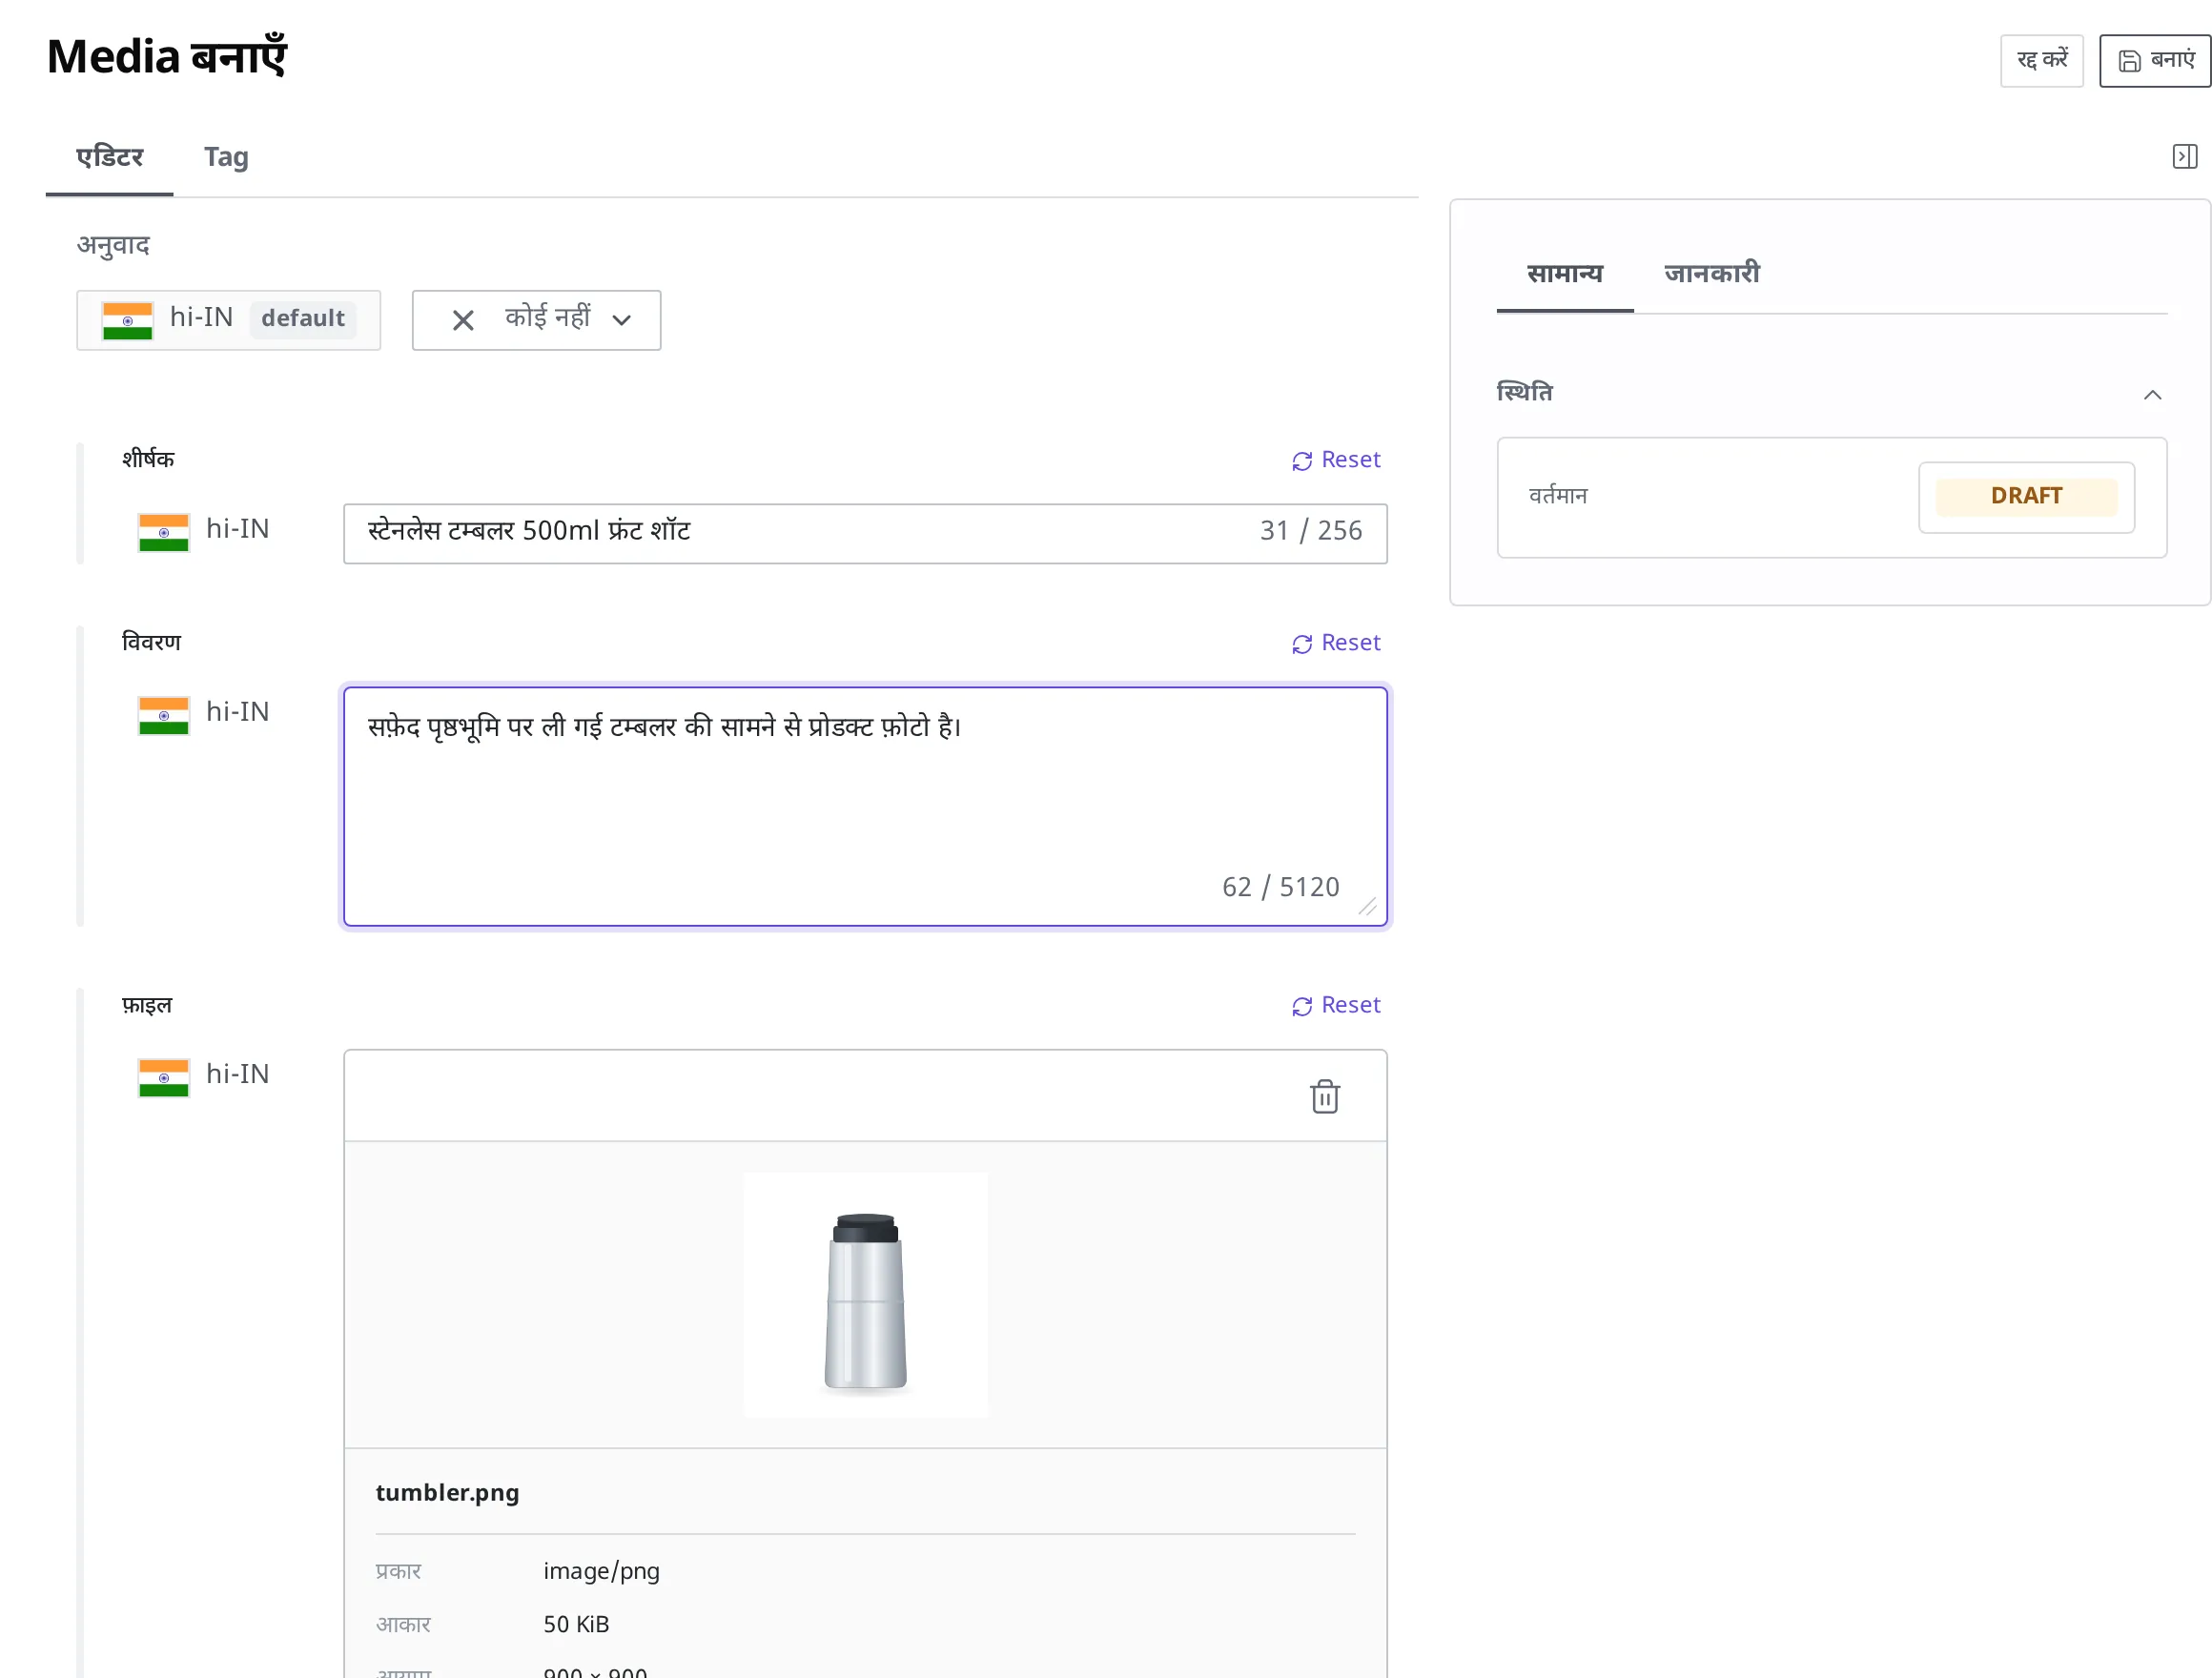This screenshot has height=1678, width=2212.
Task: Open the DRAFT status selector
Action: coord(2026,496)
